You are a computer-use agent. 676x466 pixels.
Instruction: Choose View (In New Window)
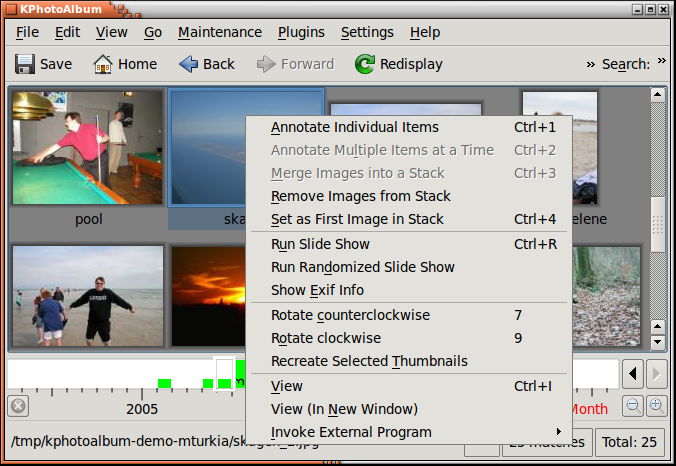(x=409, y=409)
